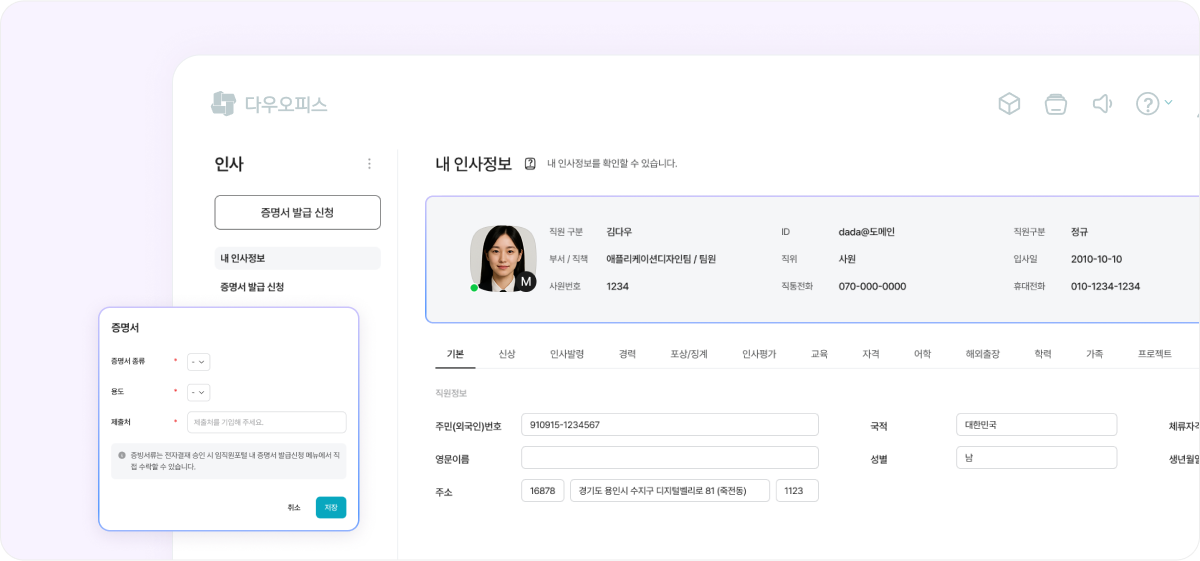1200x561 pixels.
Task: Click the department text 애플리케이션디자인팀 / 팀원
Action: click(x=661, y=259)
